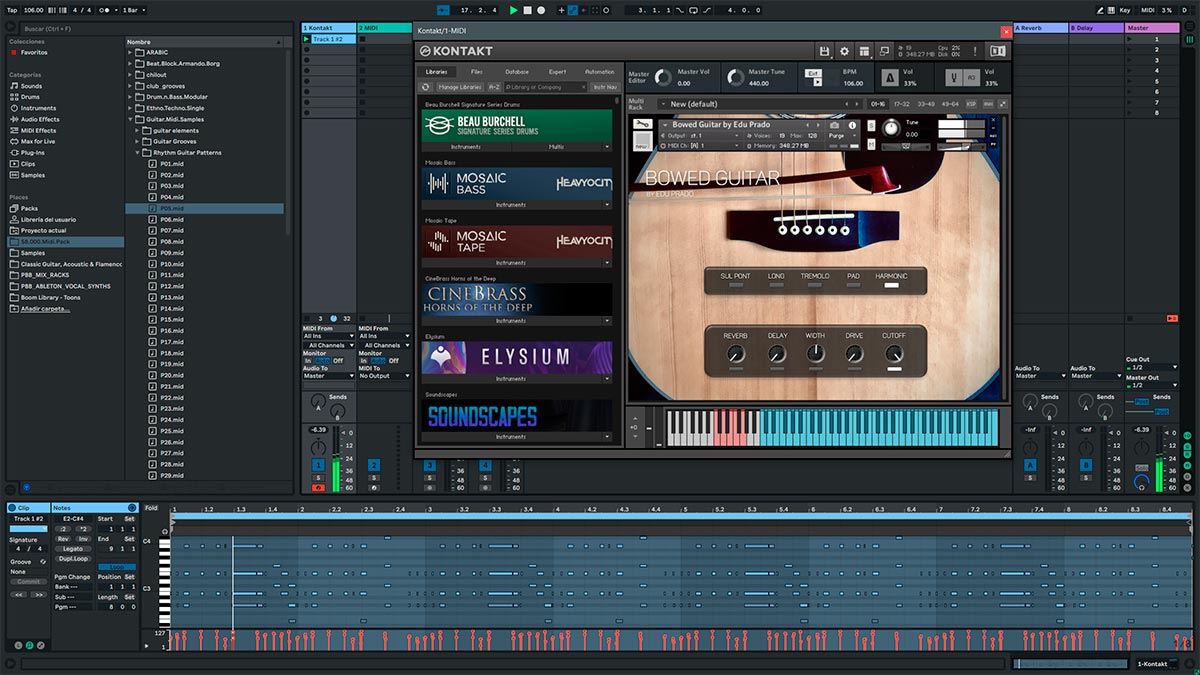Arm the transport Record button

[541, 10]
